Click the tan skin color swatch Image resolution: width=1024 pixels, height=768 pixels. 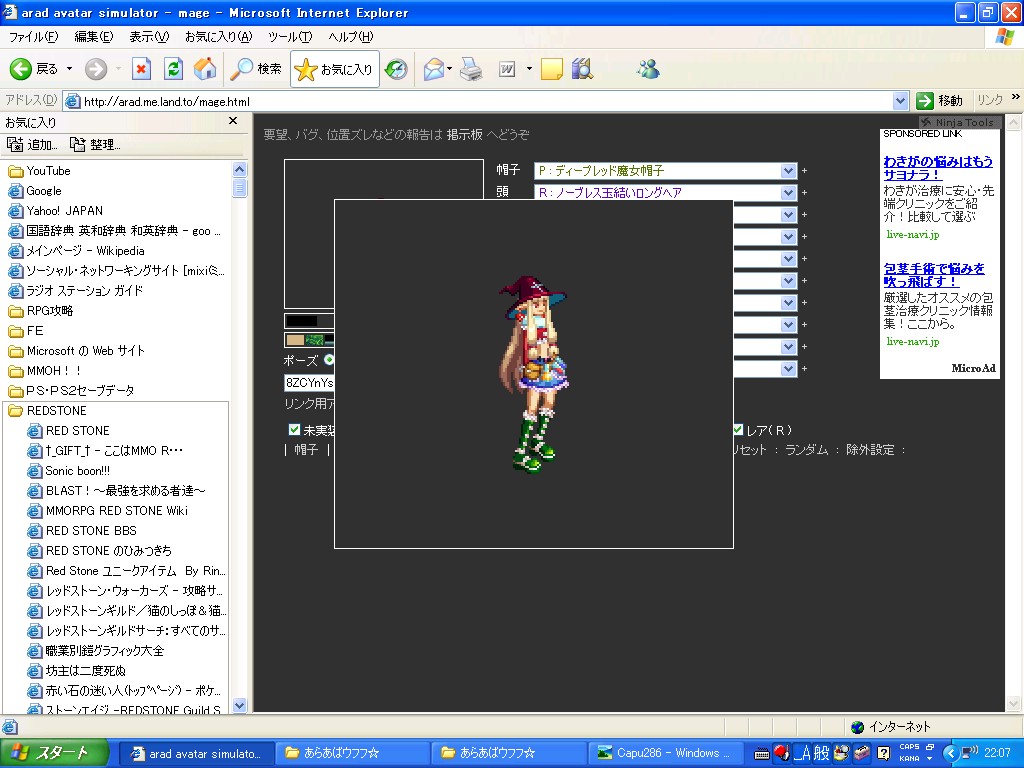295,340
